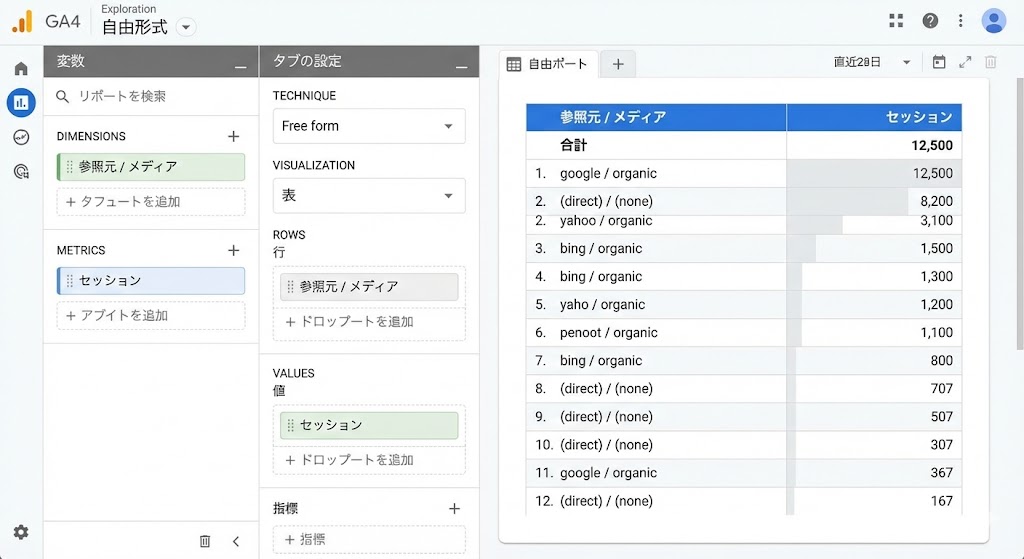Image resolution: width=1024 pixels, height=559 pixels.
Task: Select the 自由ポート tab
Action: coord(549,64)
